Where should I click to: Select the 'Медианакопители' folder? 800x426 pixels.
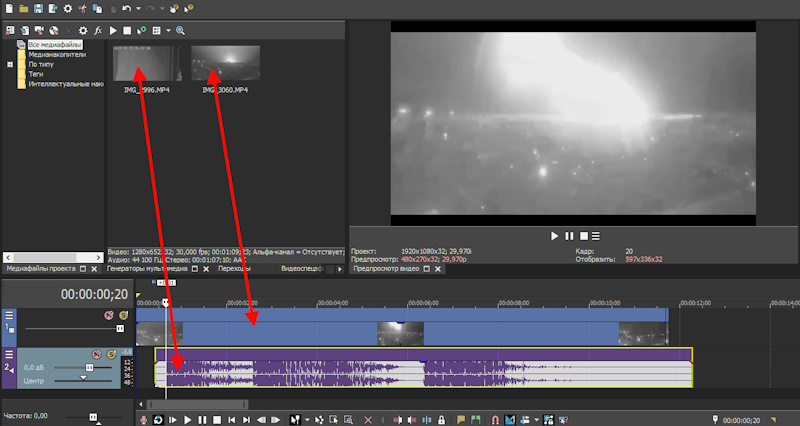pos(57,55)
